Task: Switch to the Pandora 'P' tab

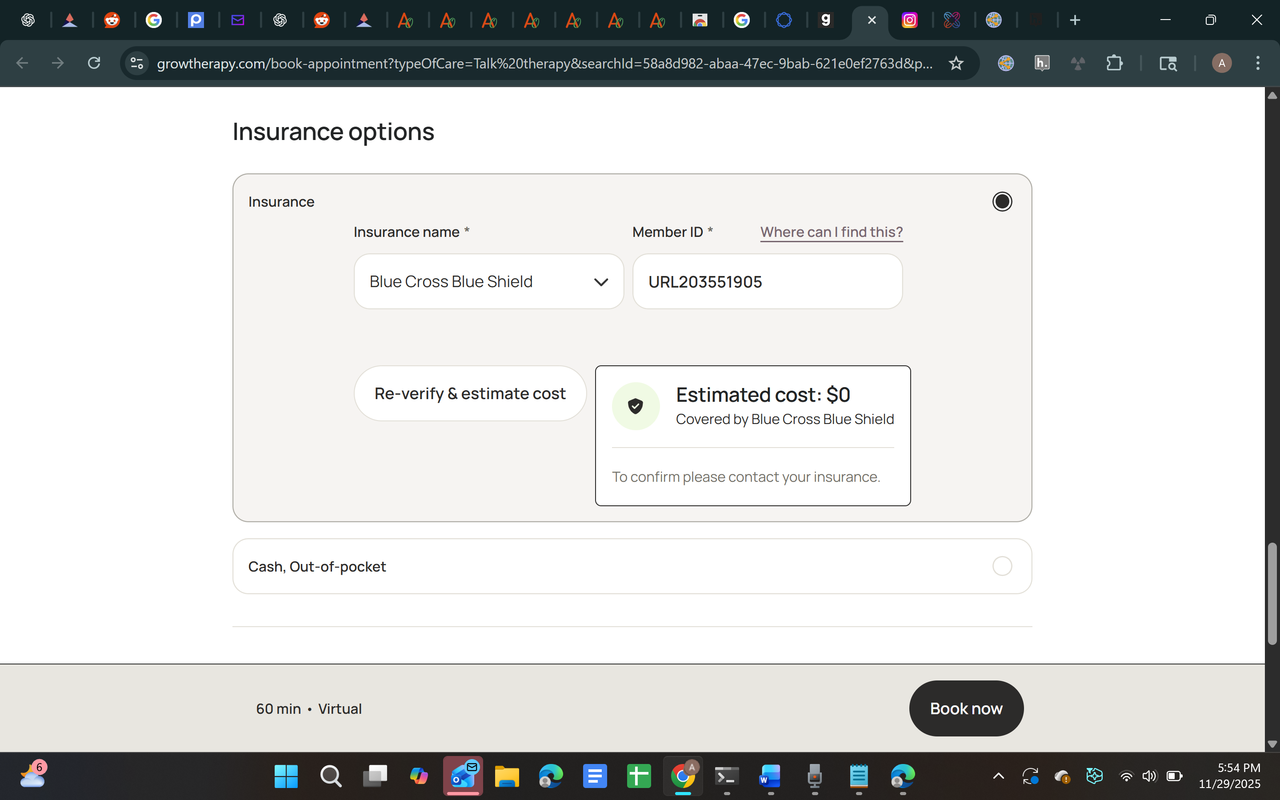Action: [196, 20]
